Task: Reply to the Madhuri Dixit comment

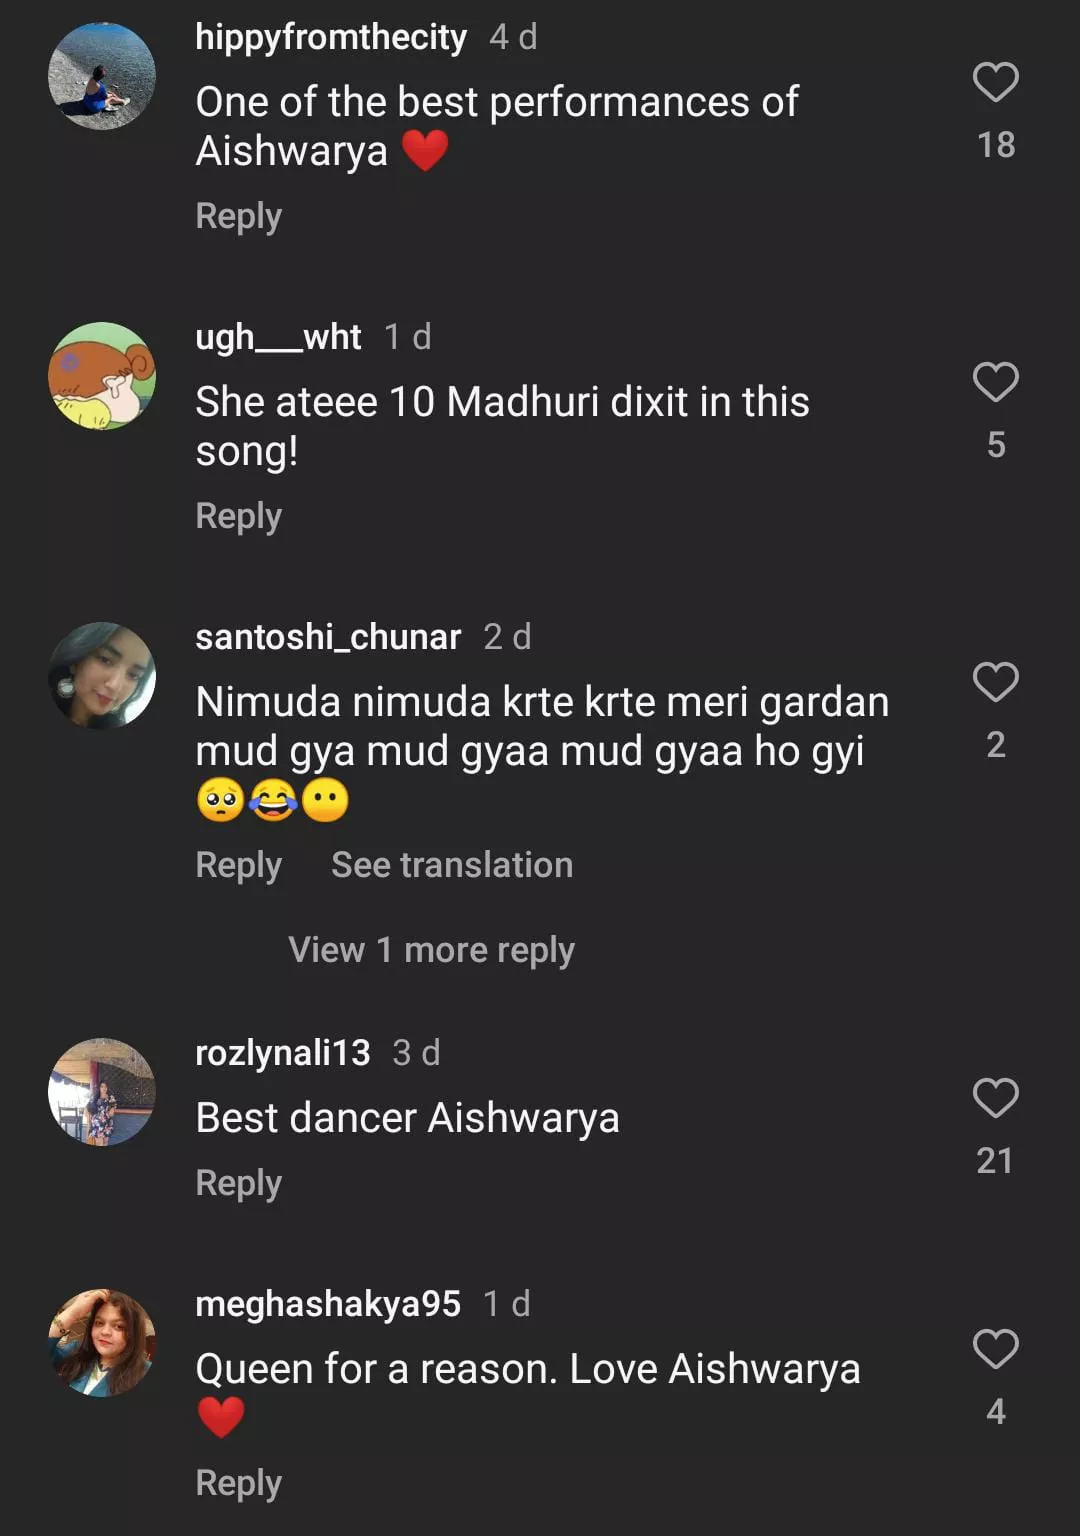Action: coord(238,516)
